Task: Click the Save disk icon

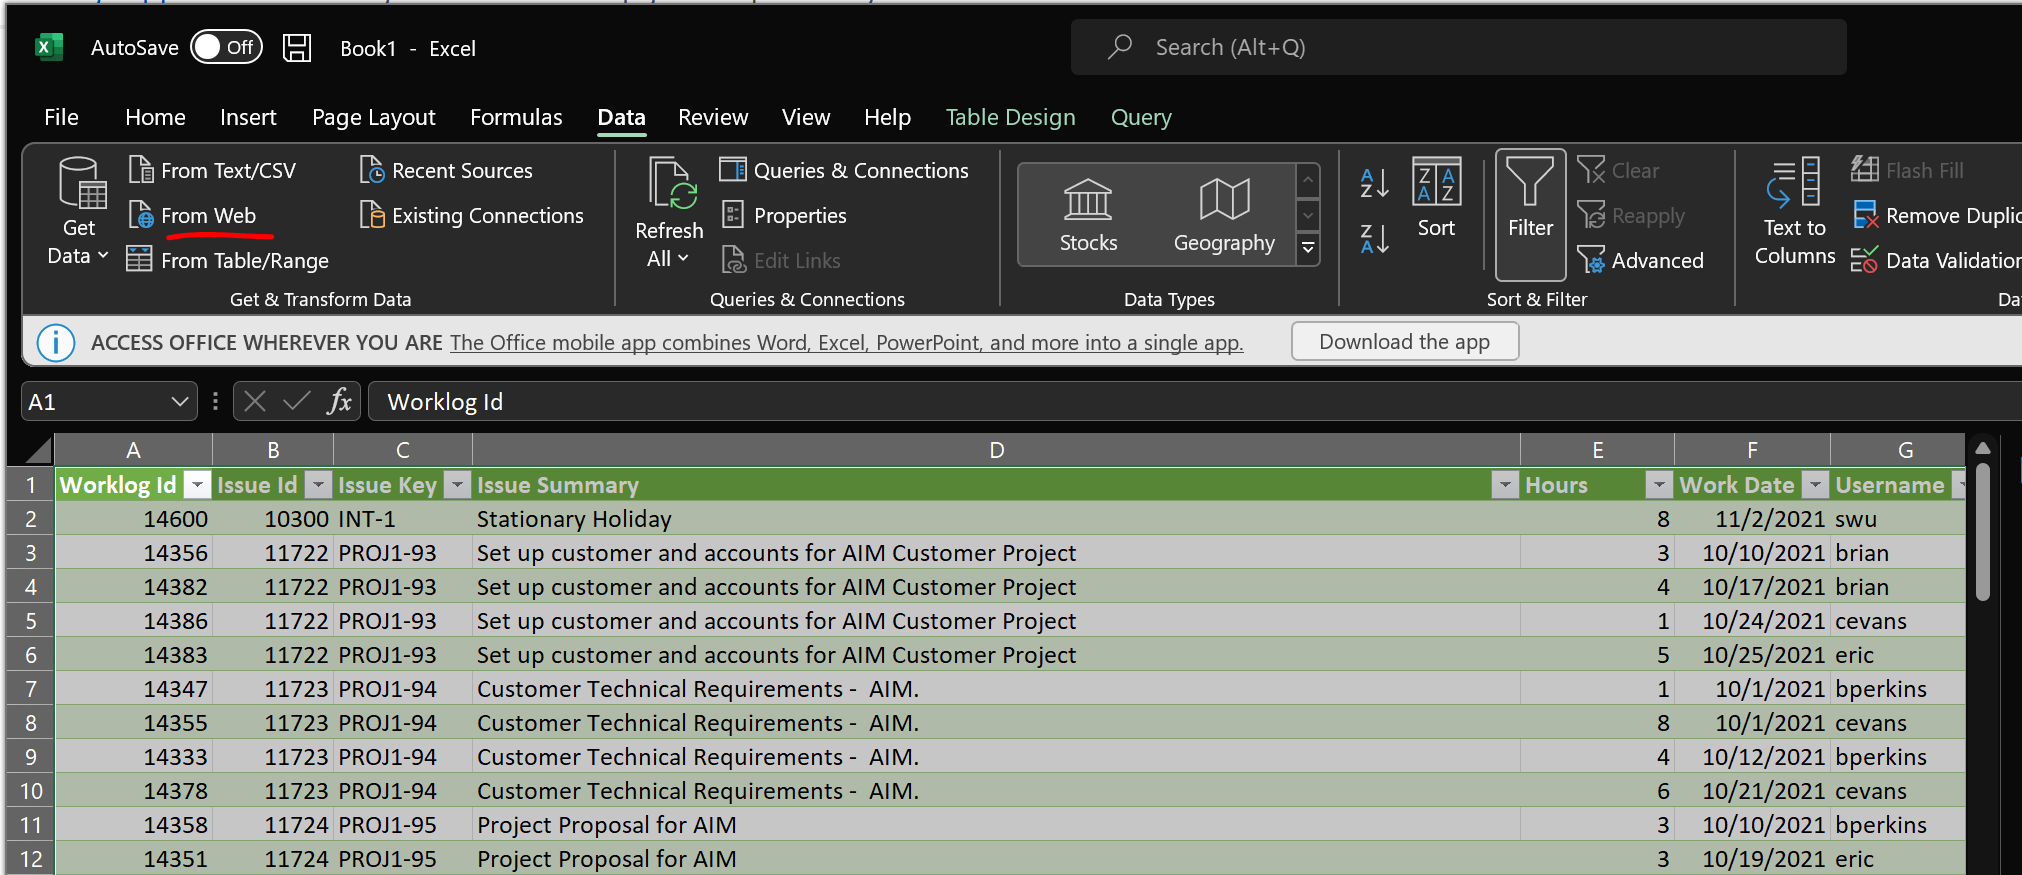Action: coord(297,48)
